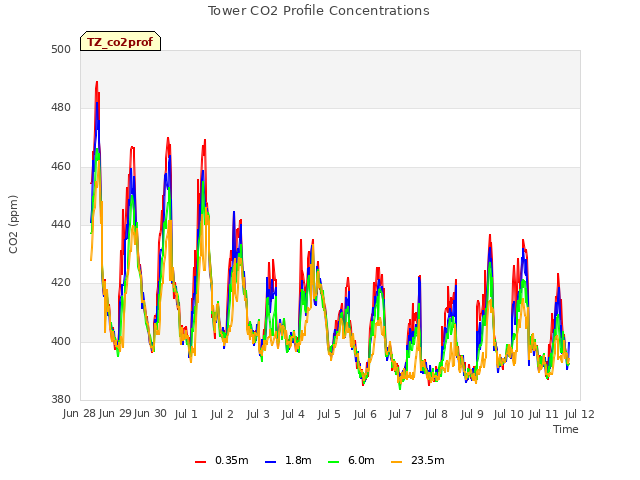Select the 0.35m legend label
The width and height of the screenshot is (640, 480).
click(x=231, y=460)
